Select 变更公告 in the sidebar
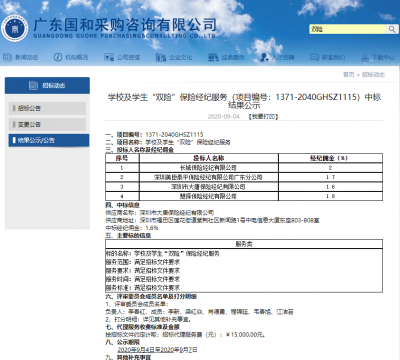Image resolution: width=400 pixels, height=360 pixels. [47, 124]
